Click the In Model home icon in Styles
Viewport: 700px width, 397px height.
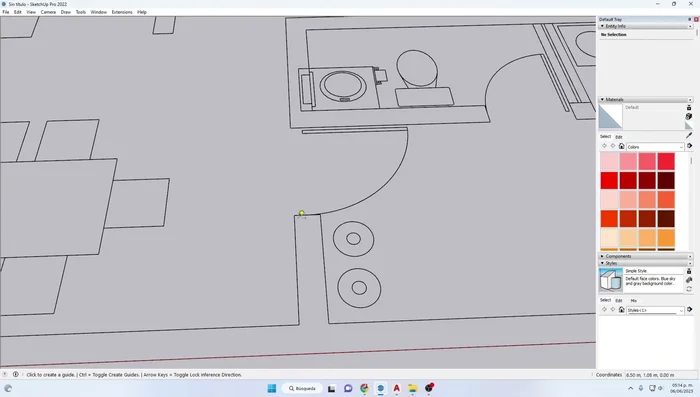(621, 309)
